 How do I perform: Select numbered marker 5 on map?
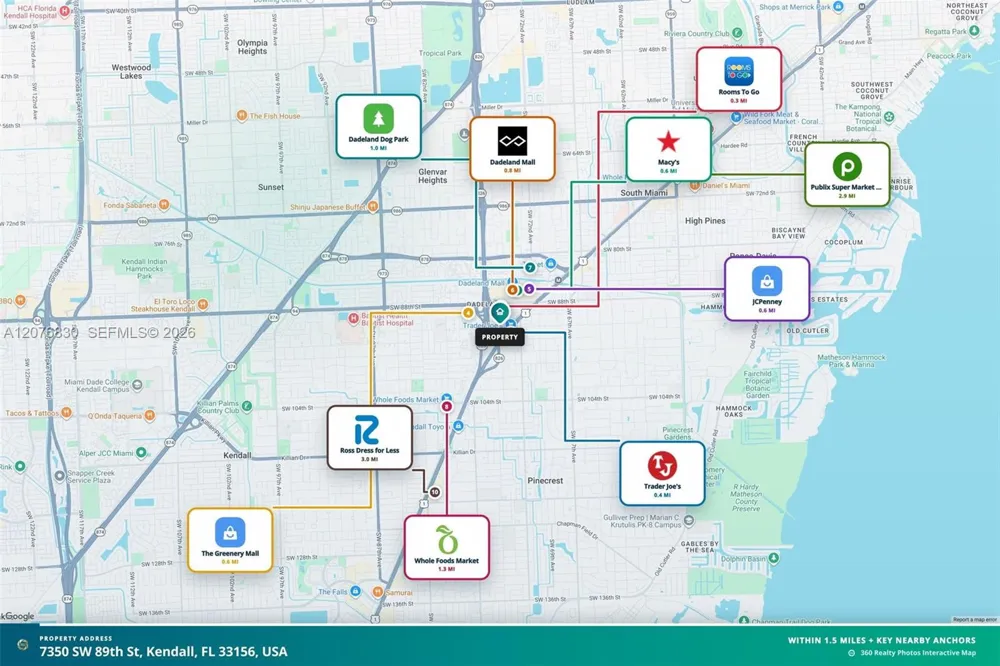(529, 289)
